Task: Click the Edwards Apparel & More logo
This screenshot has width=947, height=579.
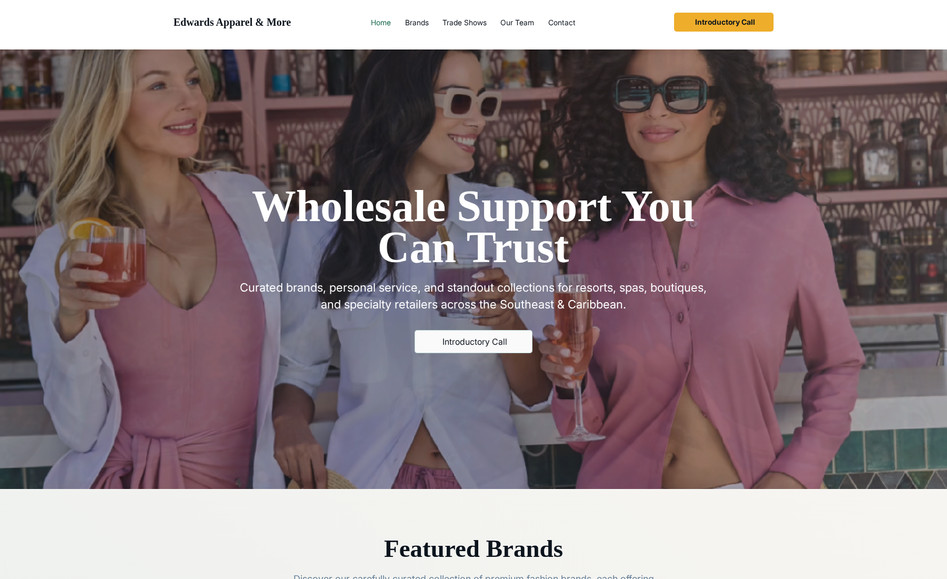Action: click(x=232, y=22)
